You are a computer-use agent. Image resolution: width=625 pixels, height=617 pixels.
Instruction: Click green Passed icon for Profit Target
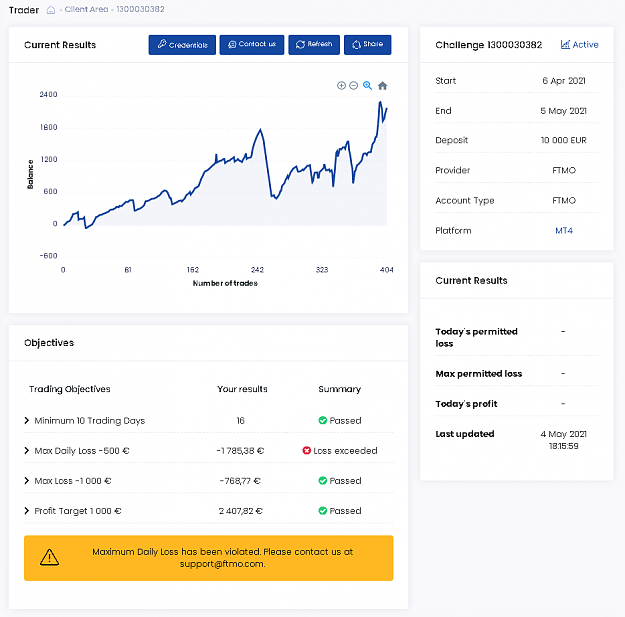pos(323,511)
